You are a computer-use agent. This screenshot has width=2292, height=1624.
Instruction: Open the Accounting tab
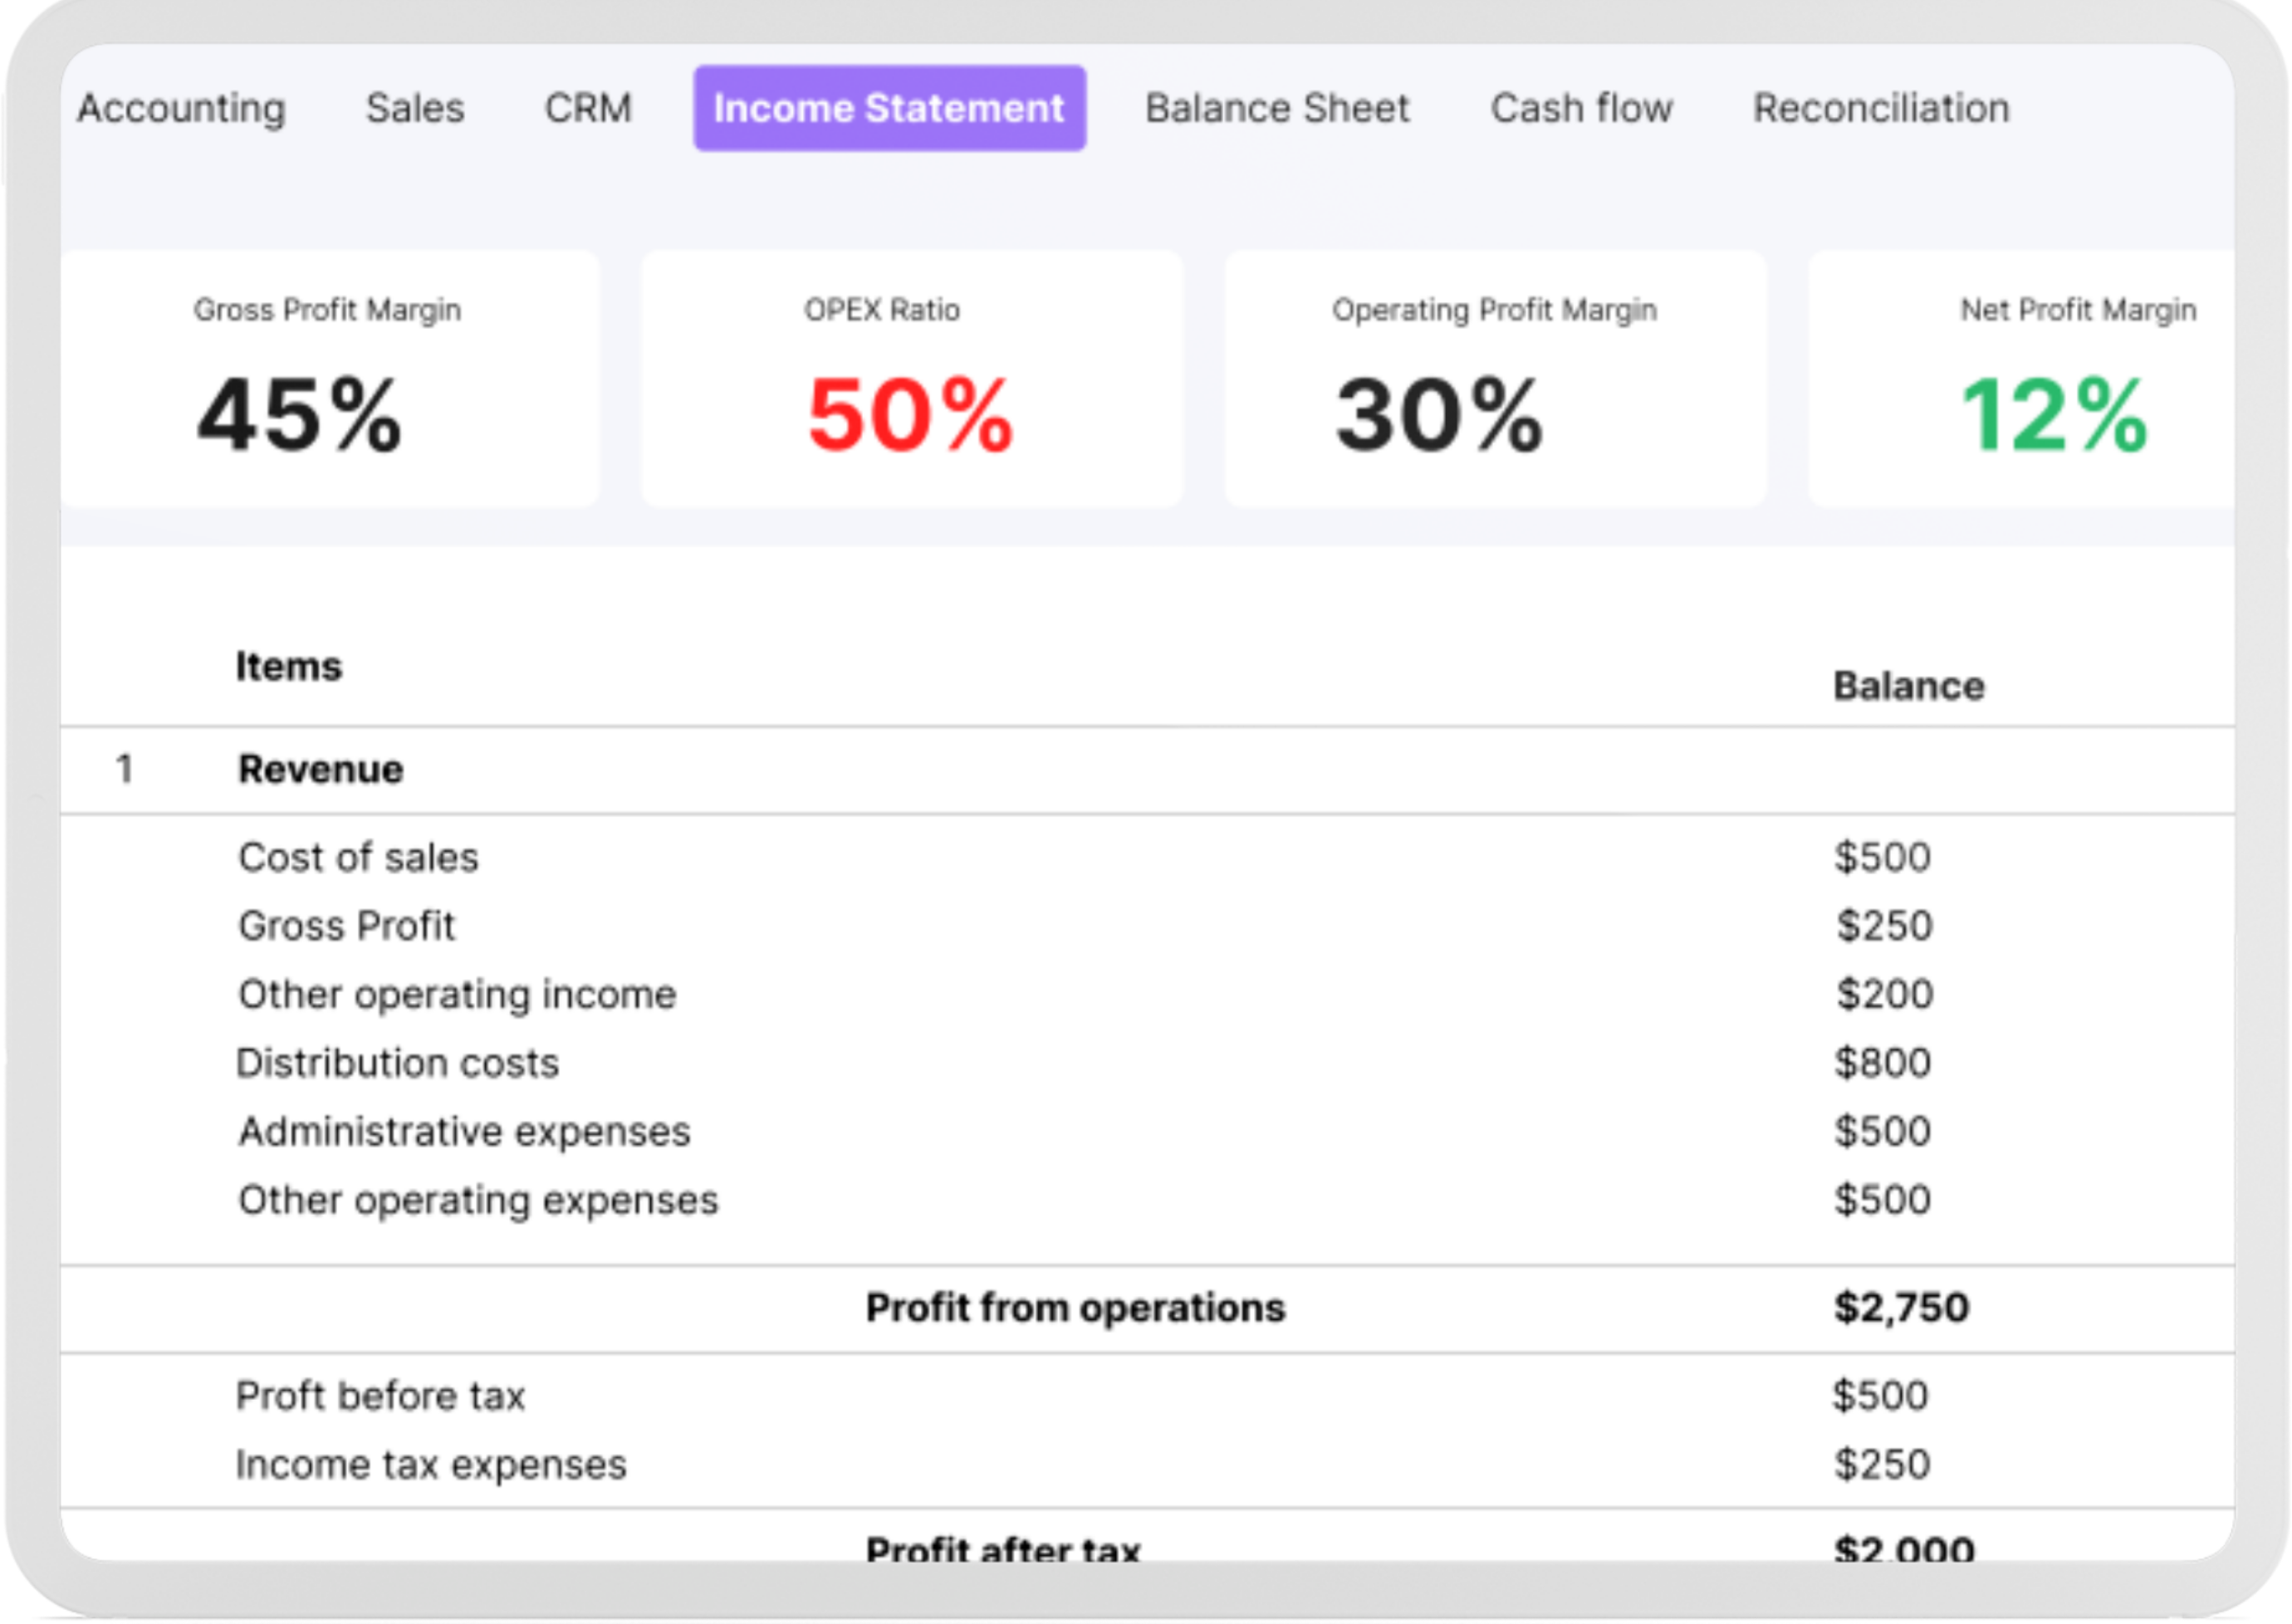(181, 108)
